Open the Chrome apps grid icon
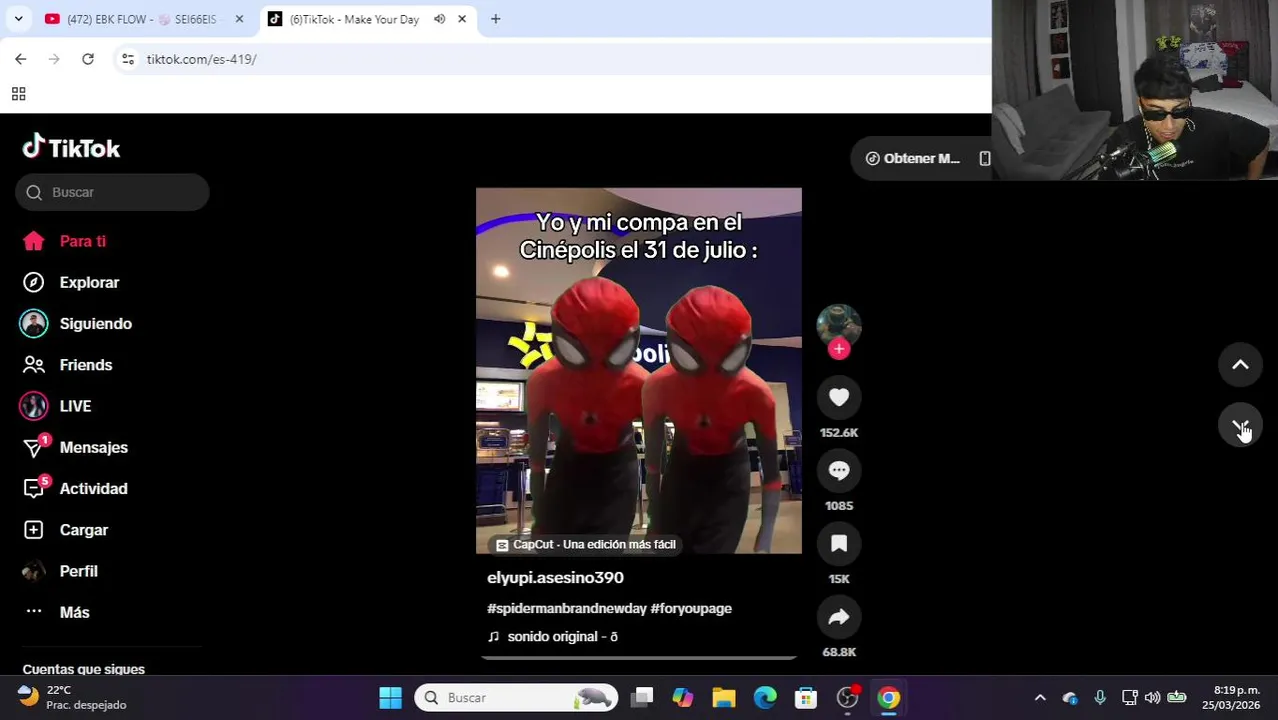 click(x=18, y=94)
